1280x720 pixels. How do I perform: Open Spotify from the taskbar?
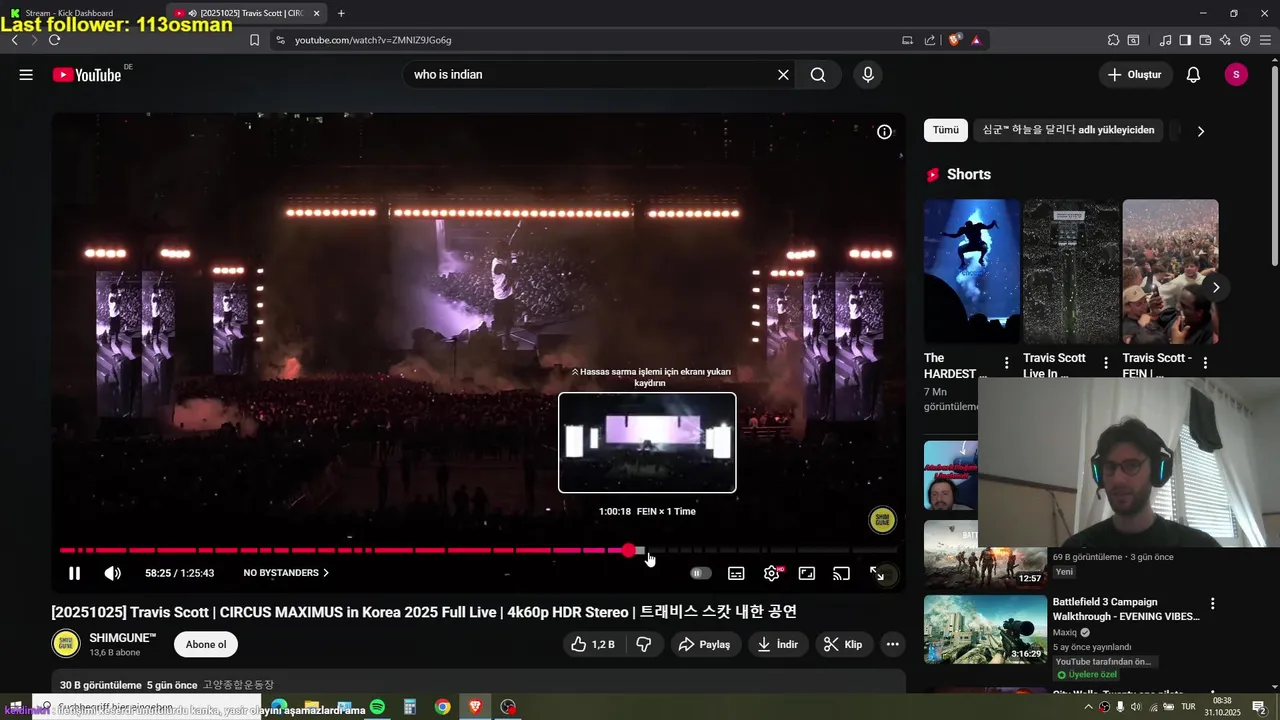pyautogui.click(x=377, y=707)
